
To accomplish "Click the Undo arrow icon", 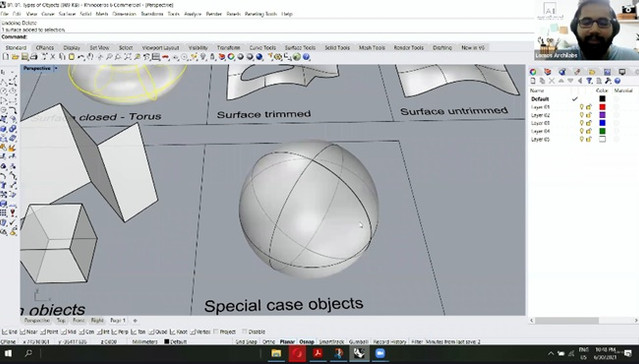I will point(81,57).
